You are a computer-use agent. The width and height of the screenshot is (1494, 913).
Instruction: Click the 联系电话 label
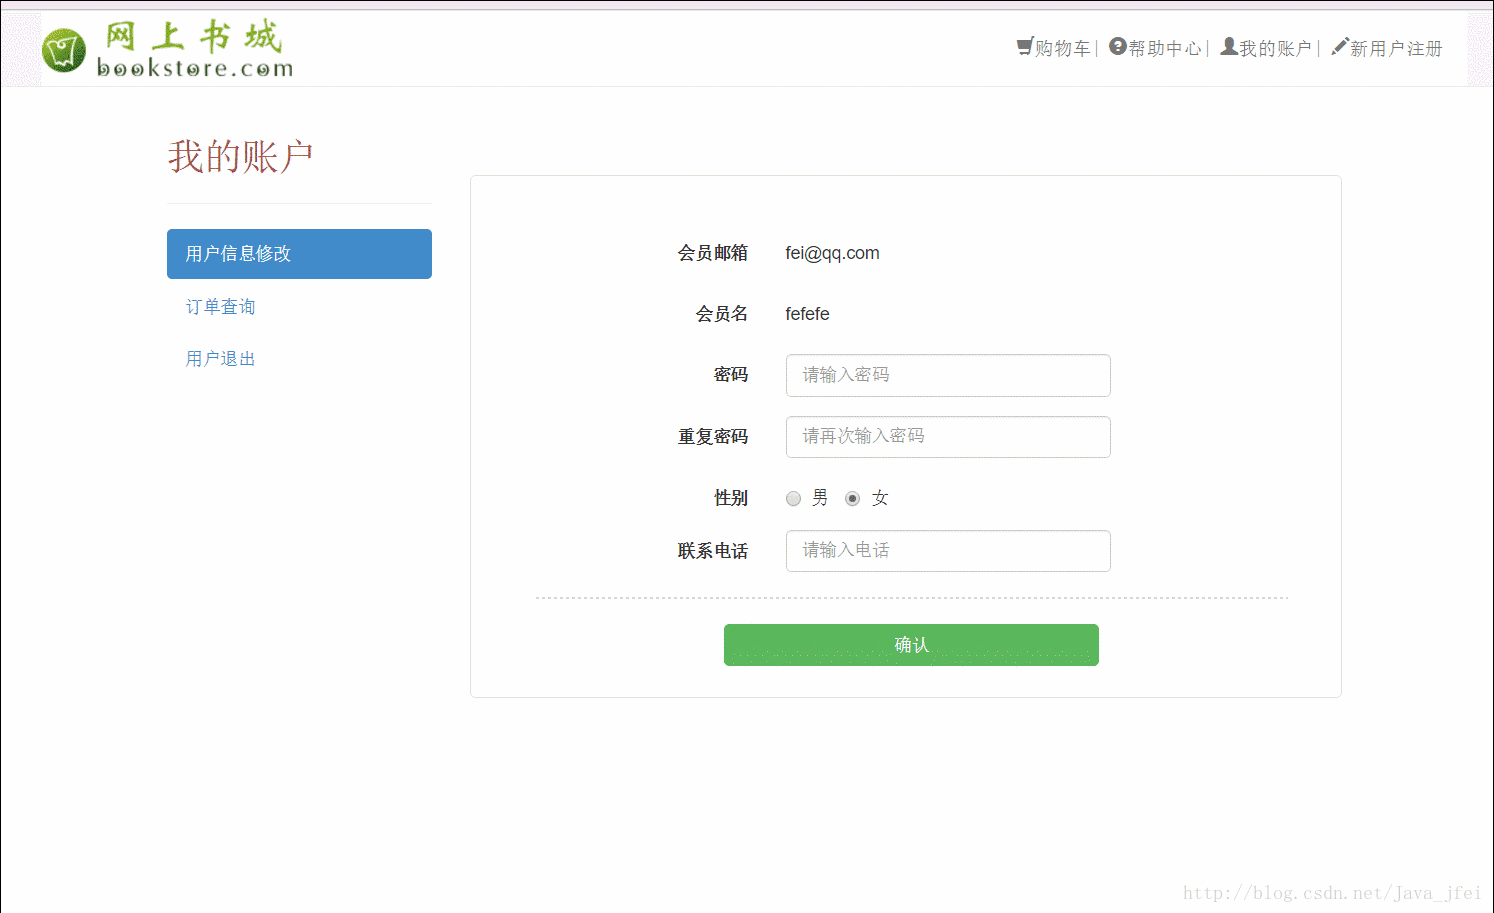coord(713,551)
